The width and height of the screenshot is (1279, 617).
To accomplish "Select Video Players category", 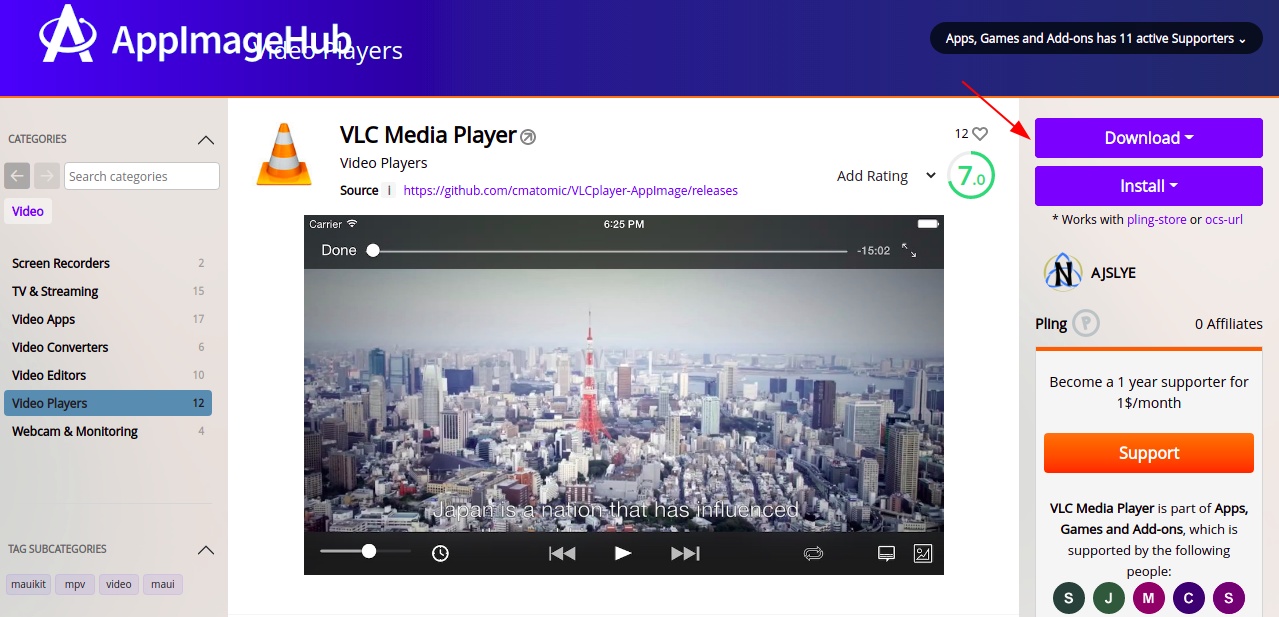I will [x=108, y=403].
